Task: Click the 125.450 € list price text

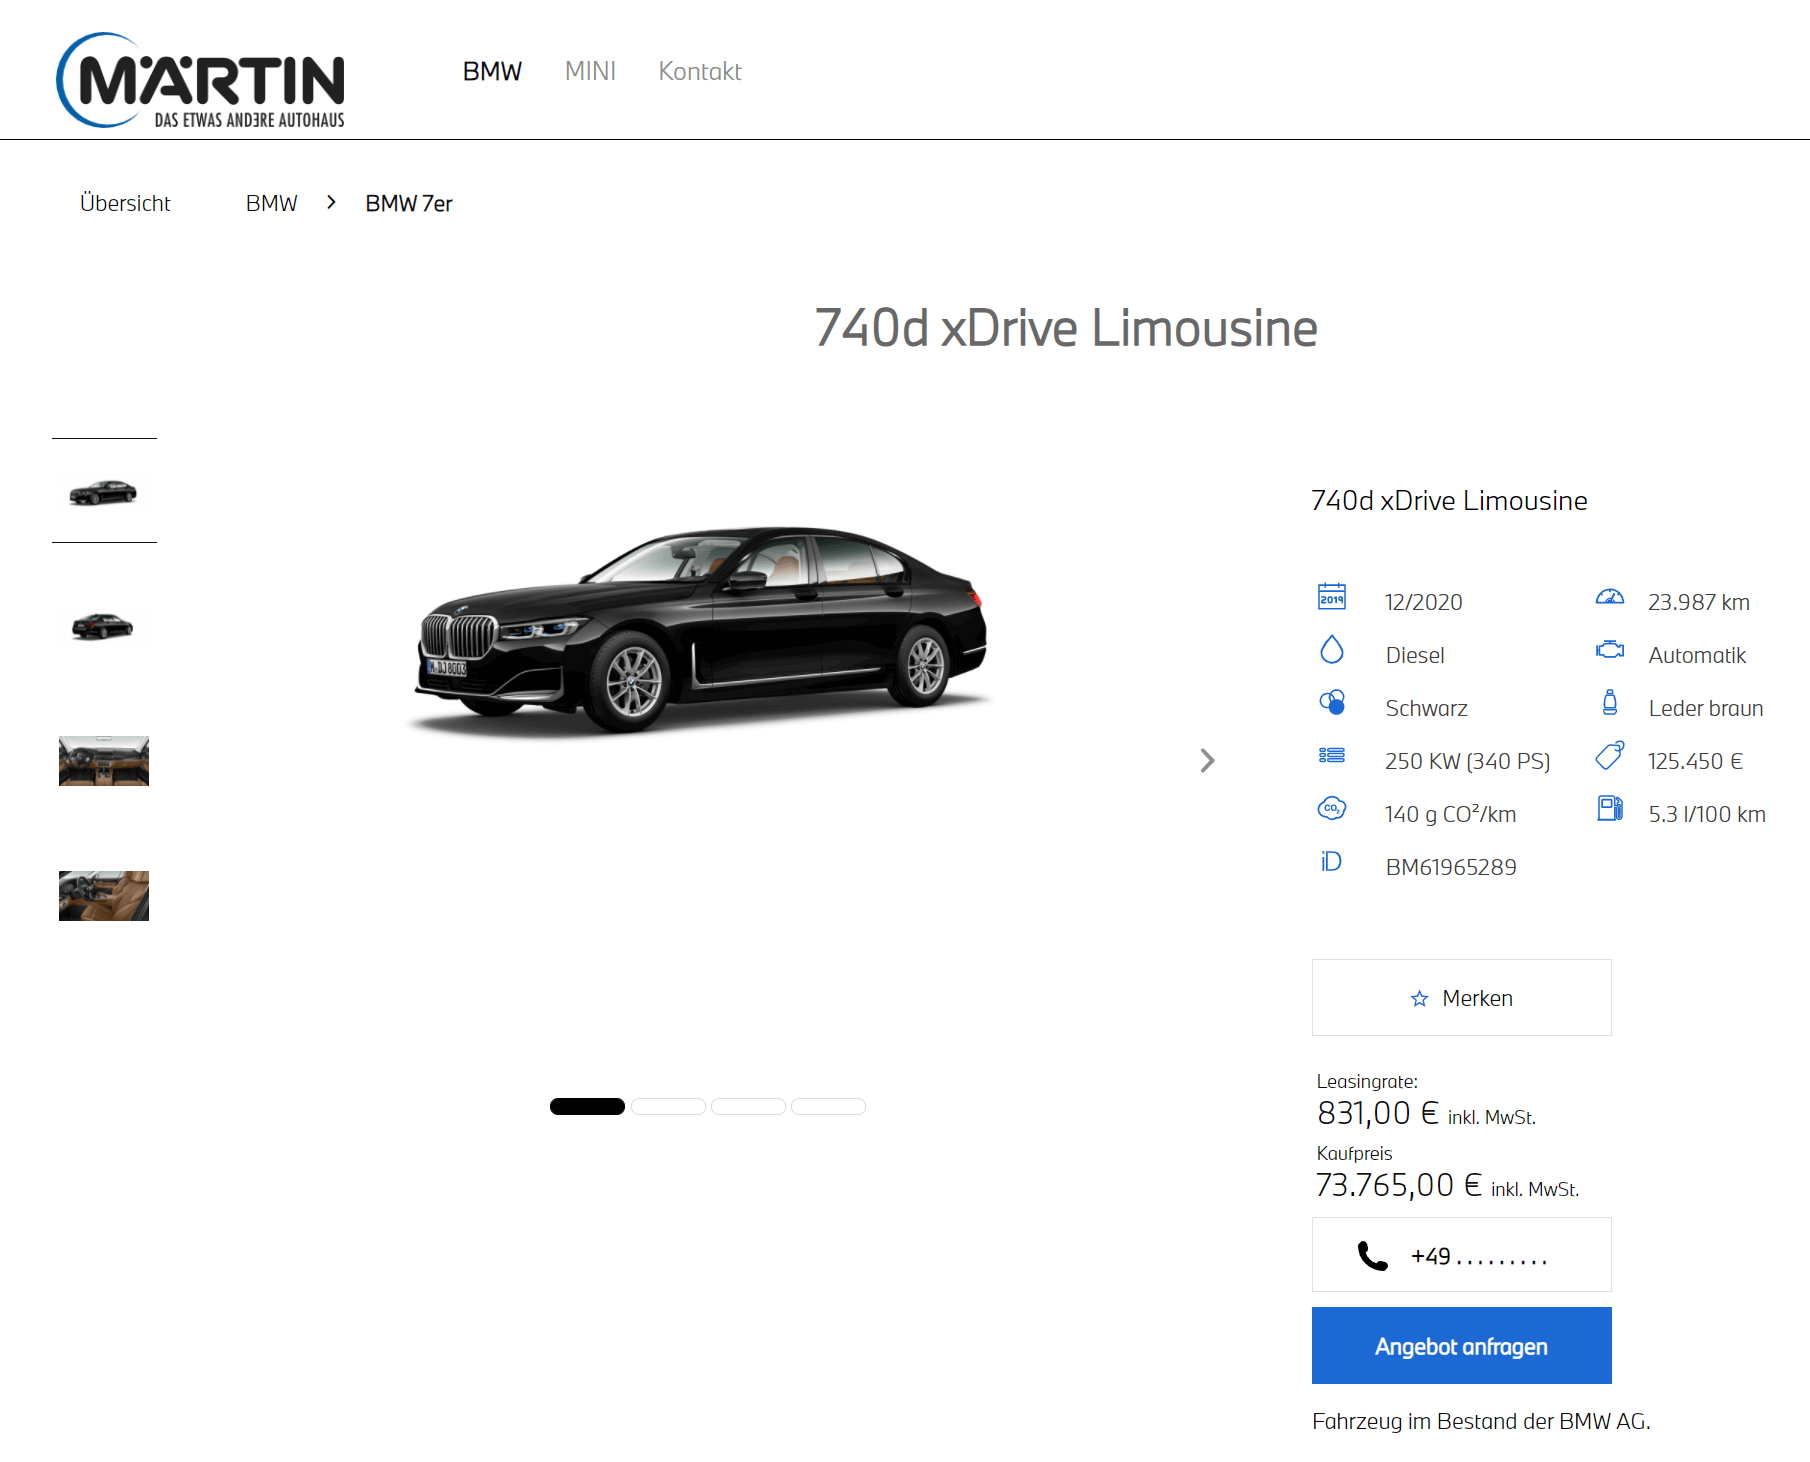Action: click(x=1696, y=761)
